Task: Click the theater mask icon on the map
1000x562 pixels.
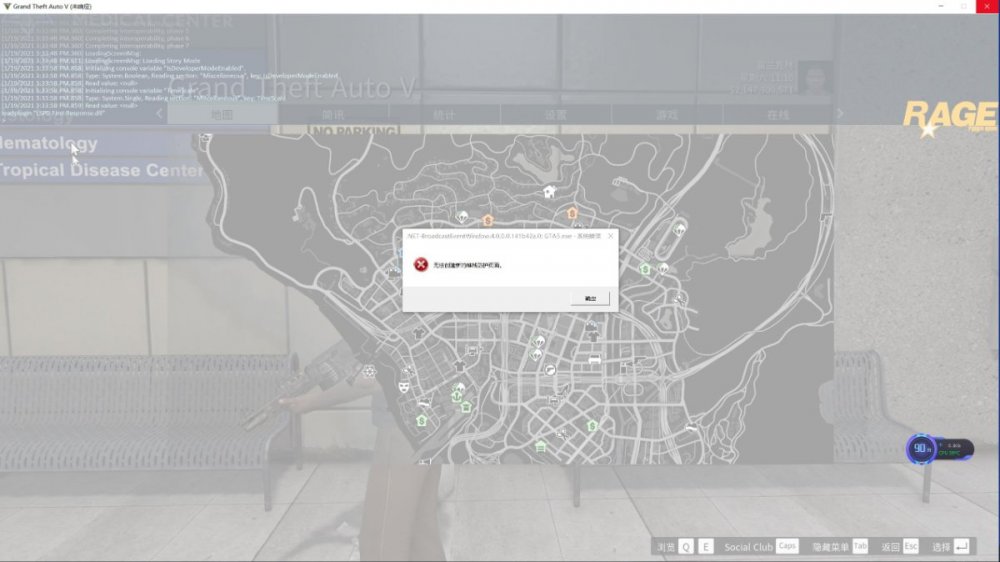Action: coord(405,384)
